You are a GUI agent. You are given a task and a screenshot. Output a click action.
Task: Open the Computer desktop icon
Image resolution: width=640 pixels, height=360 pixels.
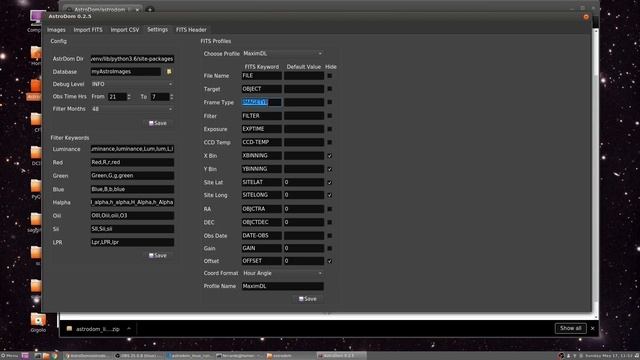[36, 21]
